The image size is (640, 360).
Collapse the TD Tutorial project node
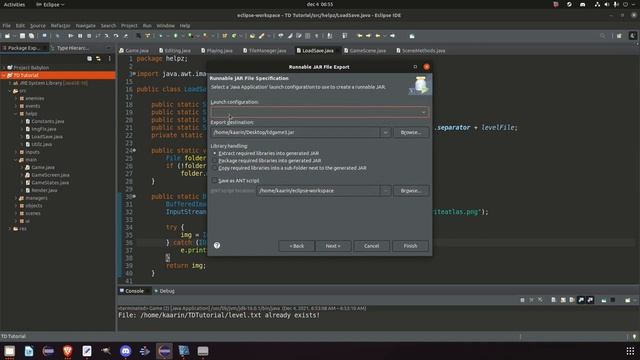[x=4, y=76]
